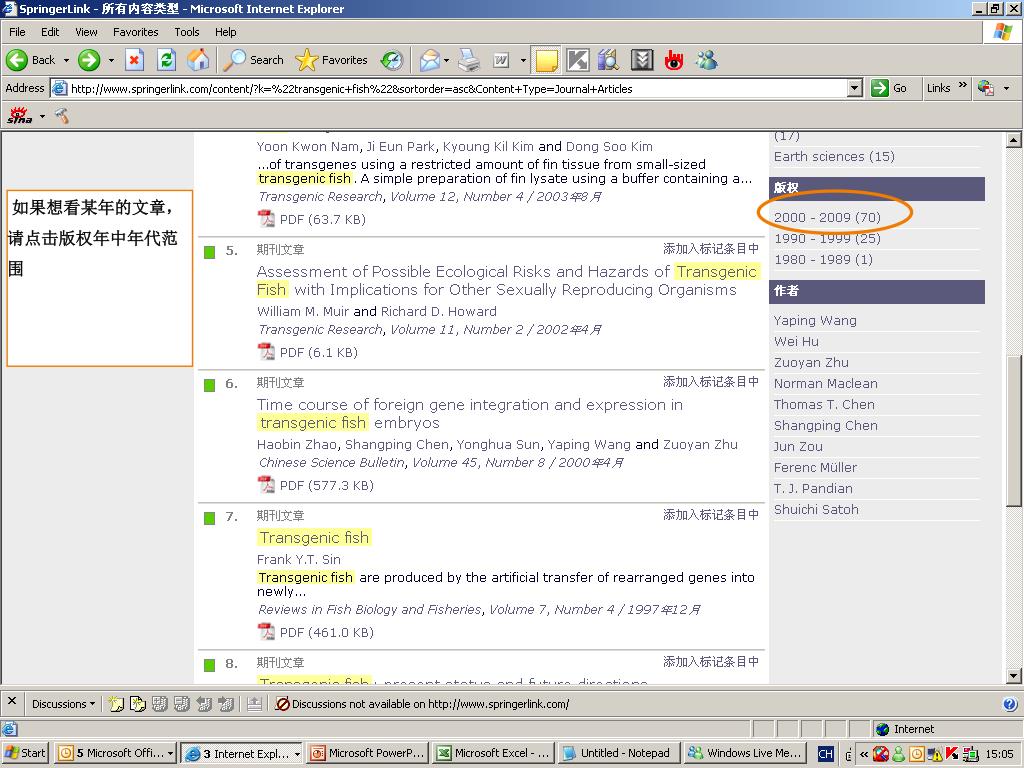This screenshot has width=1024, height=768.
Task: Open the Sina toolbar dropdown arrow
Action: pyautogui.click(x=42, y=116)
